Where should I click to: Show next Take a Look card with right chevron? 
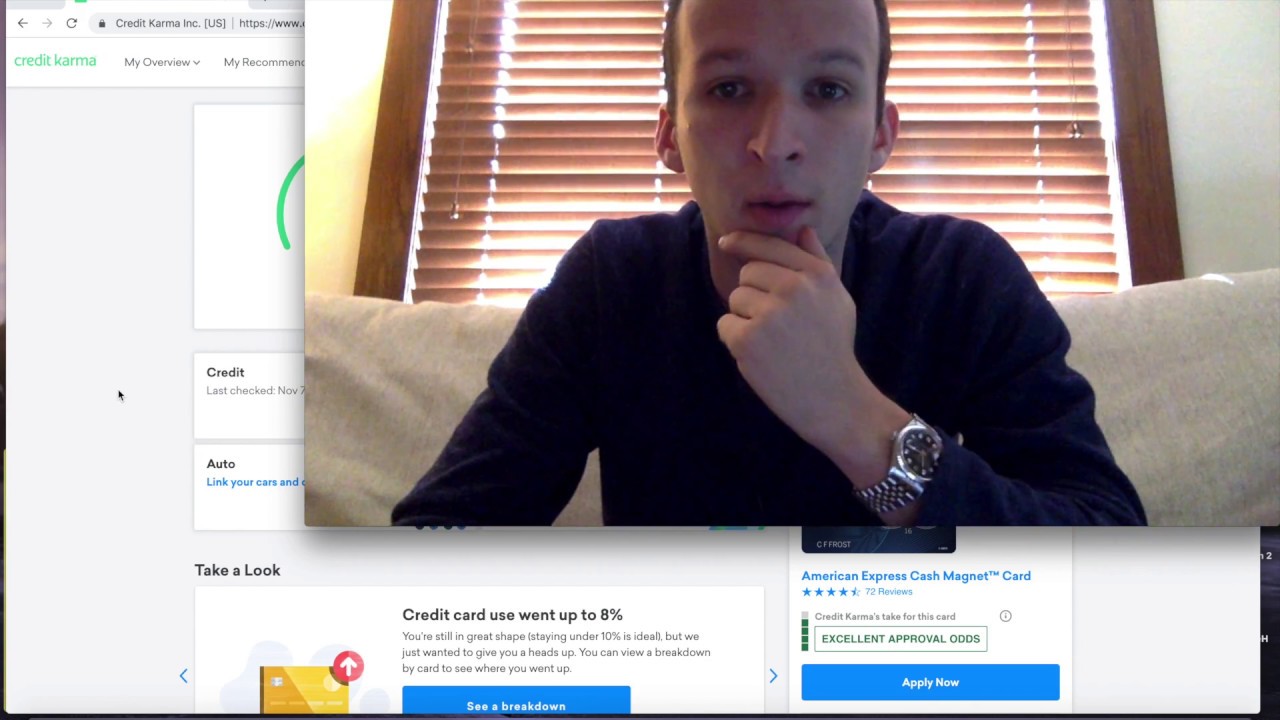(773, 676)
